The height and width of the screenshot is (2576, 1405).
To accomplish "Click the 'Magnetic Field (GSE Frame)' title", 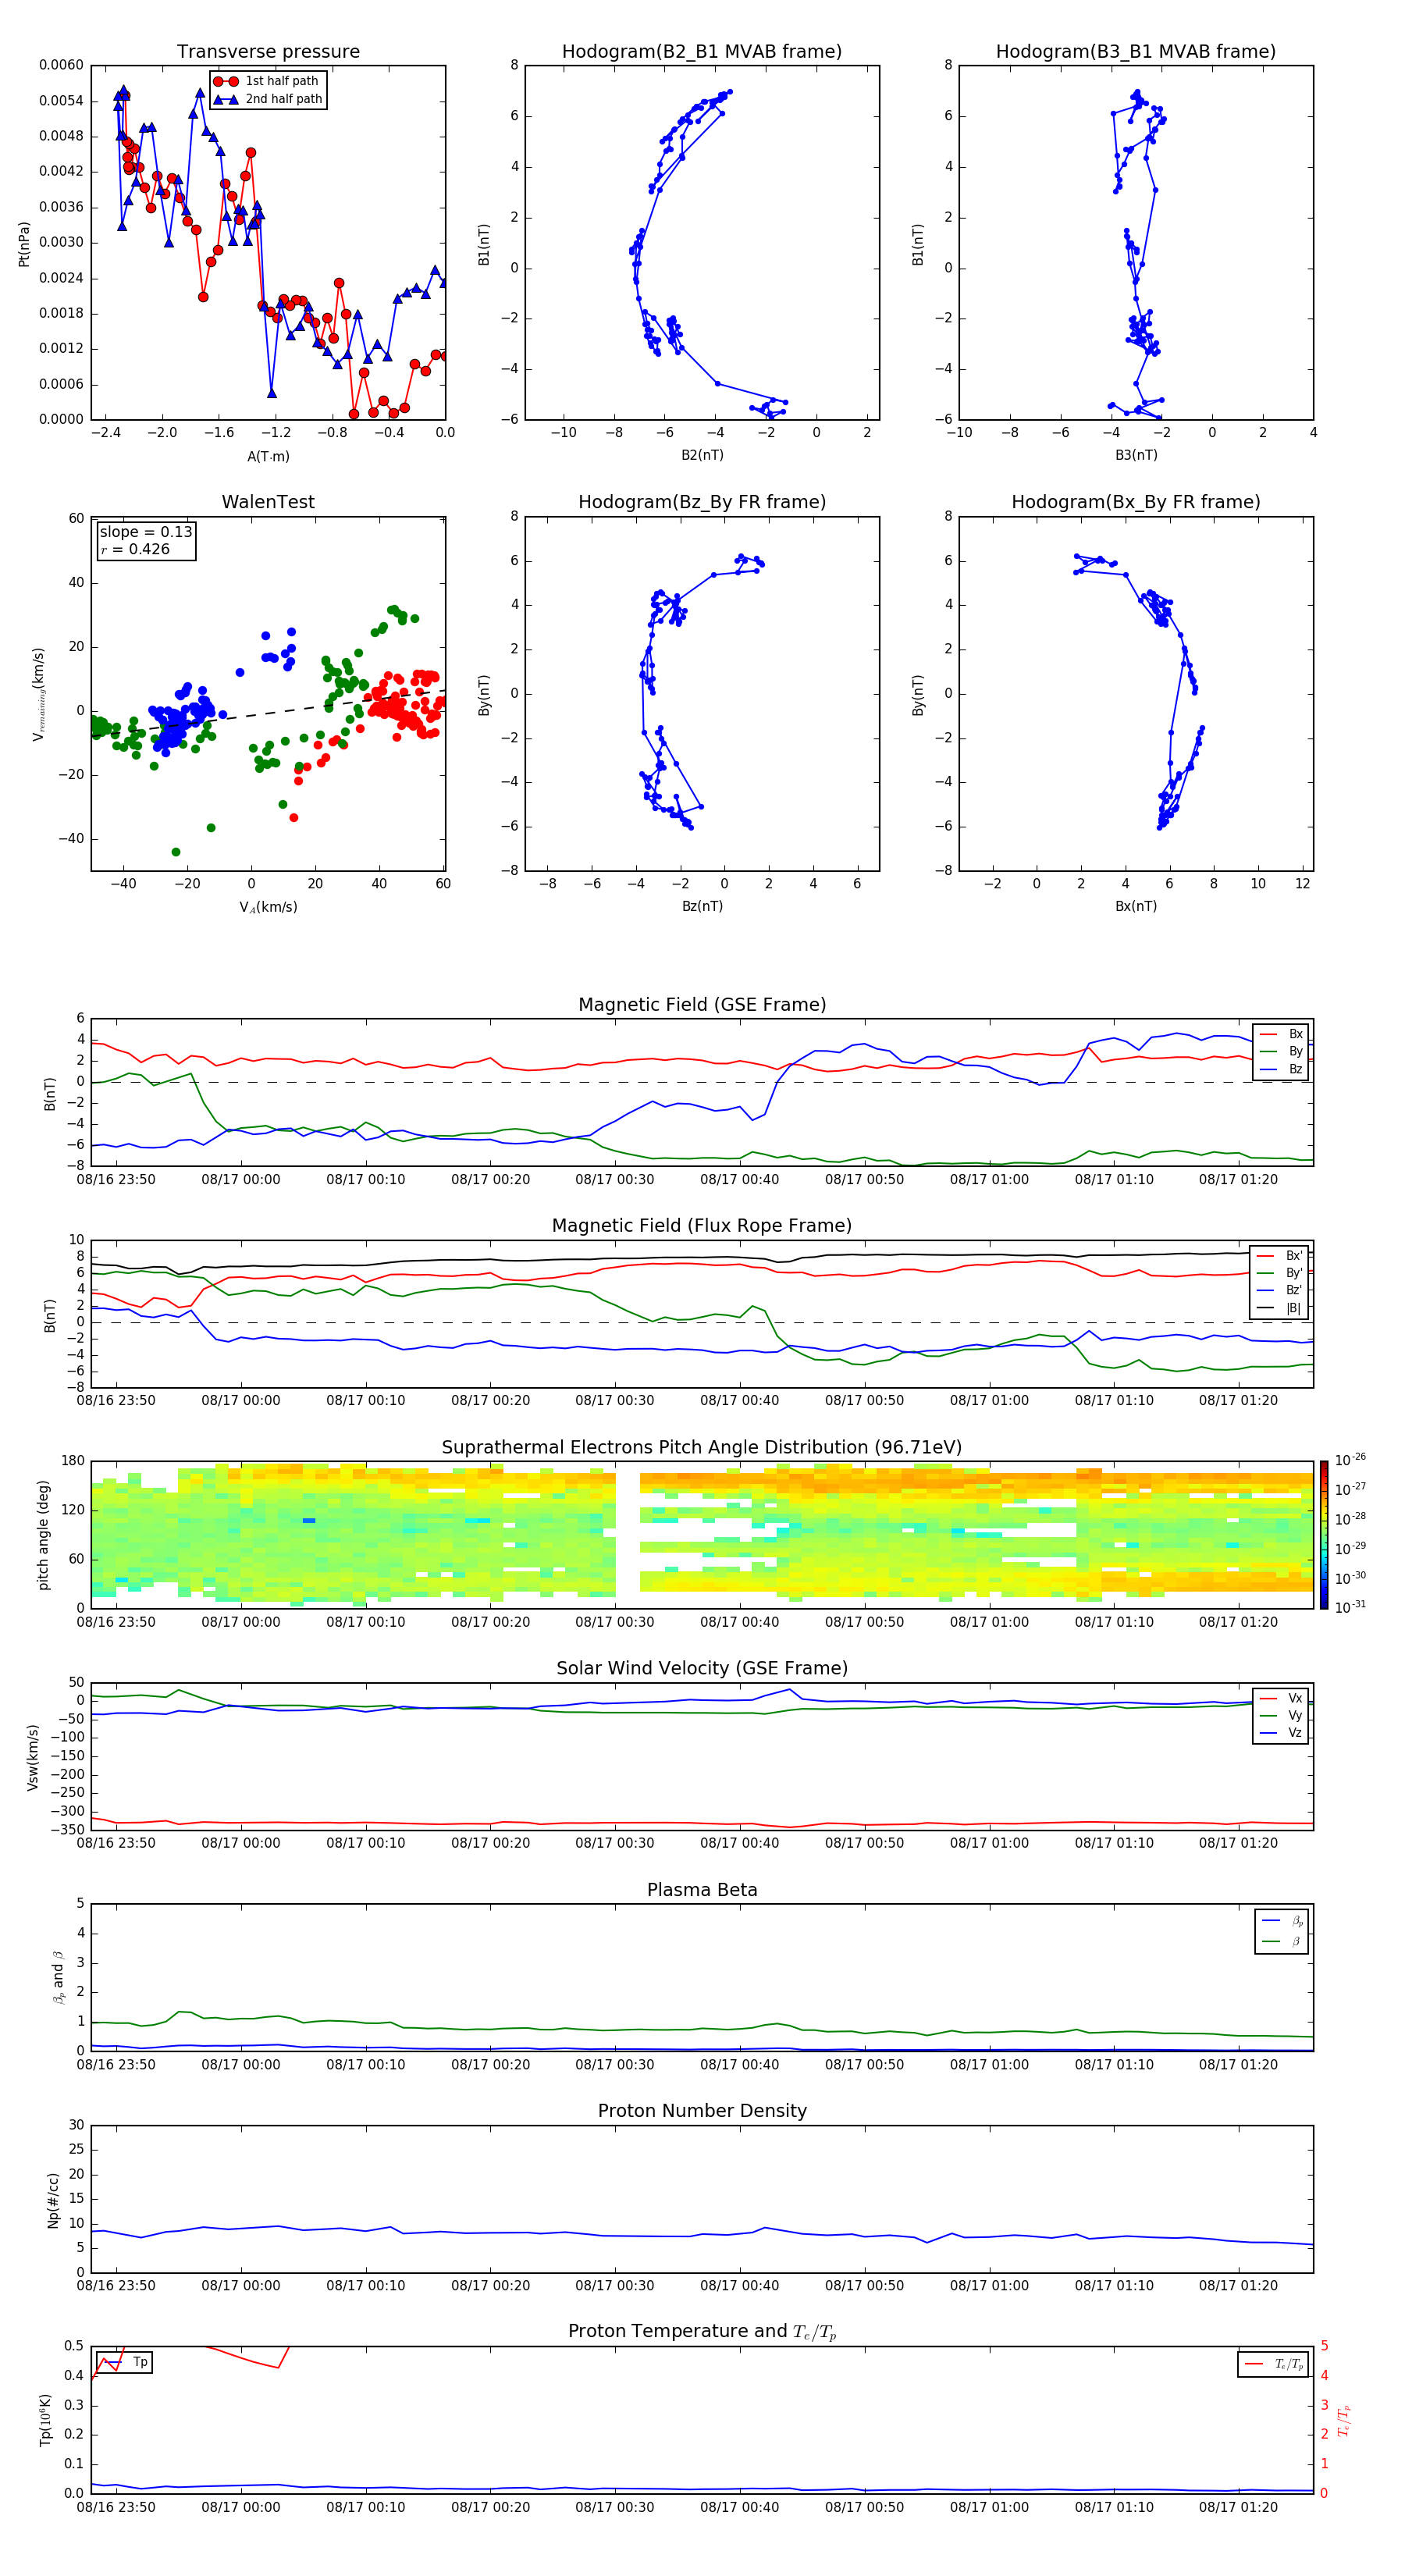I will [x=702, y=1005].
